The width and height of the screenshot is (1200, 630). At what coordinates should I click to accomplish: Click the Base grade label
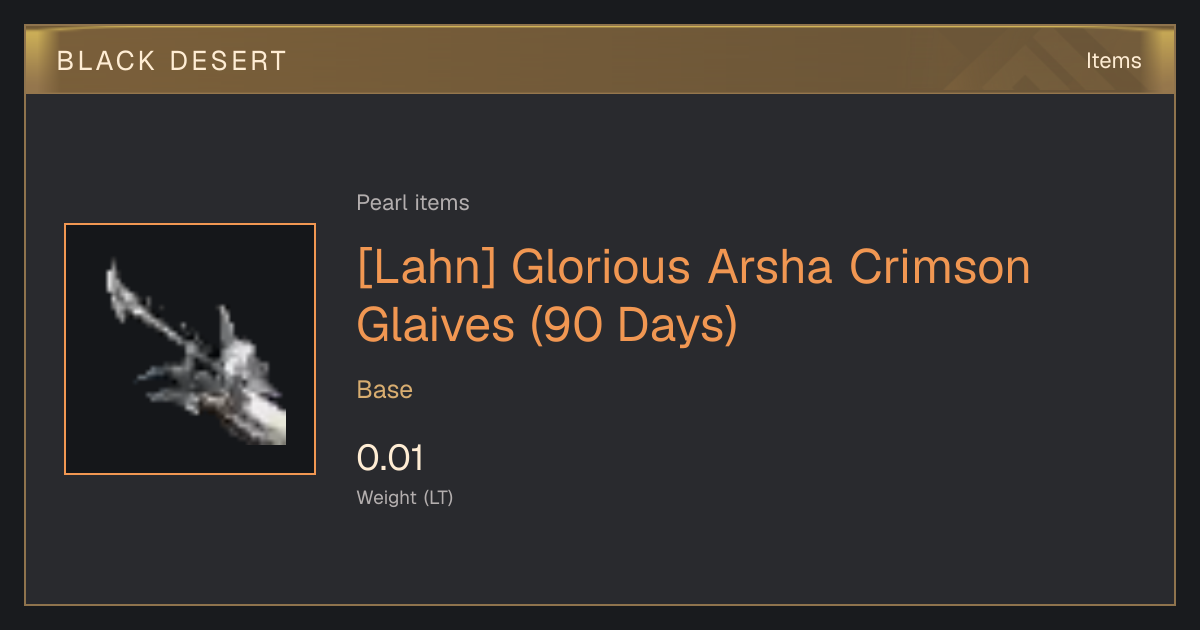pyautogui.click(x=385, y=390)
